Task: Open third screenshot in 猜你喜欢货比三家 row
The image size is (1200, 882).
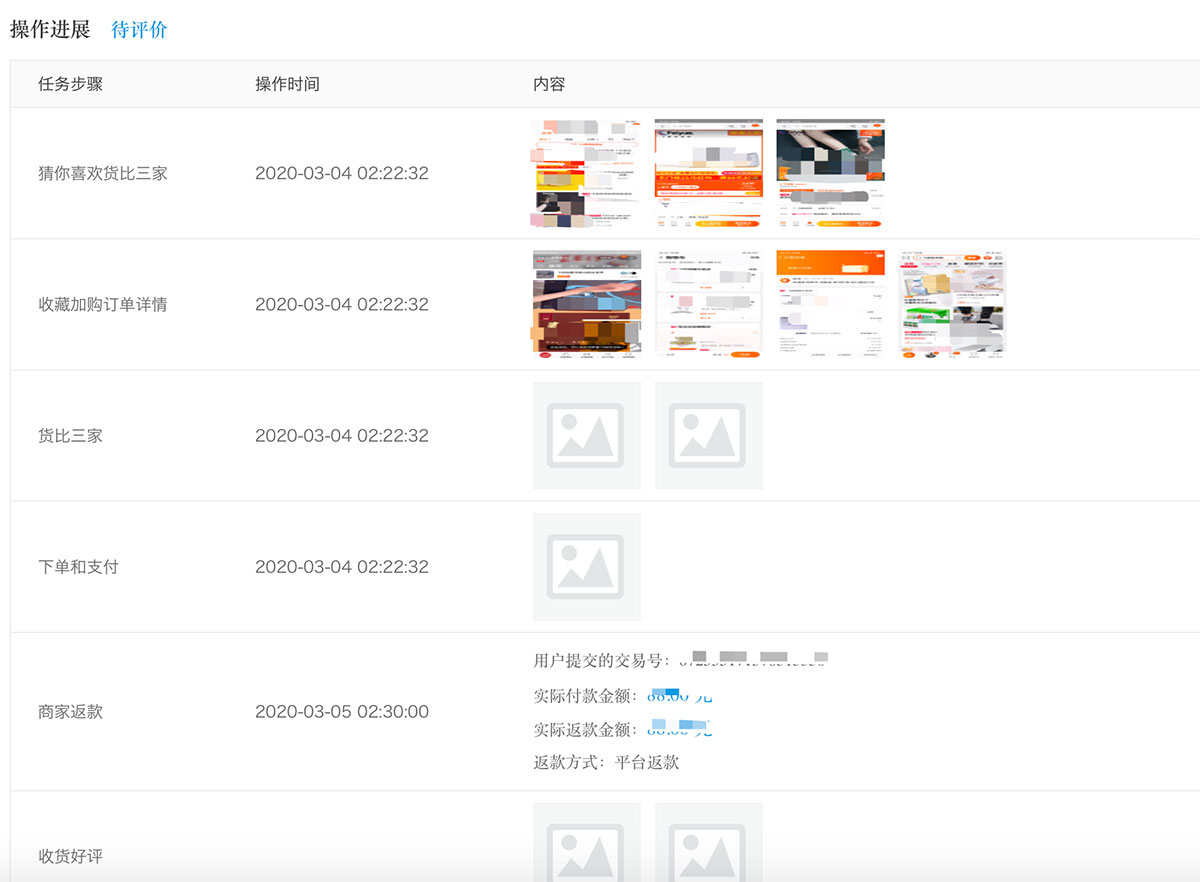Action: tap(830, 173)
